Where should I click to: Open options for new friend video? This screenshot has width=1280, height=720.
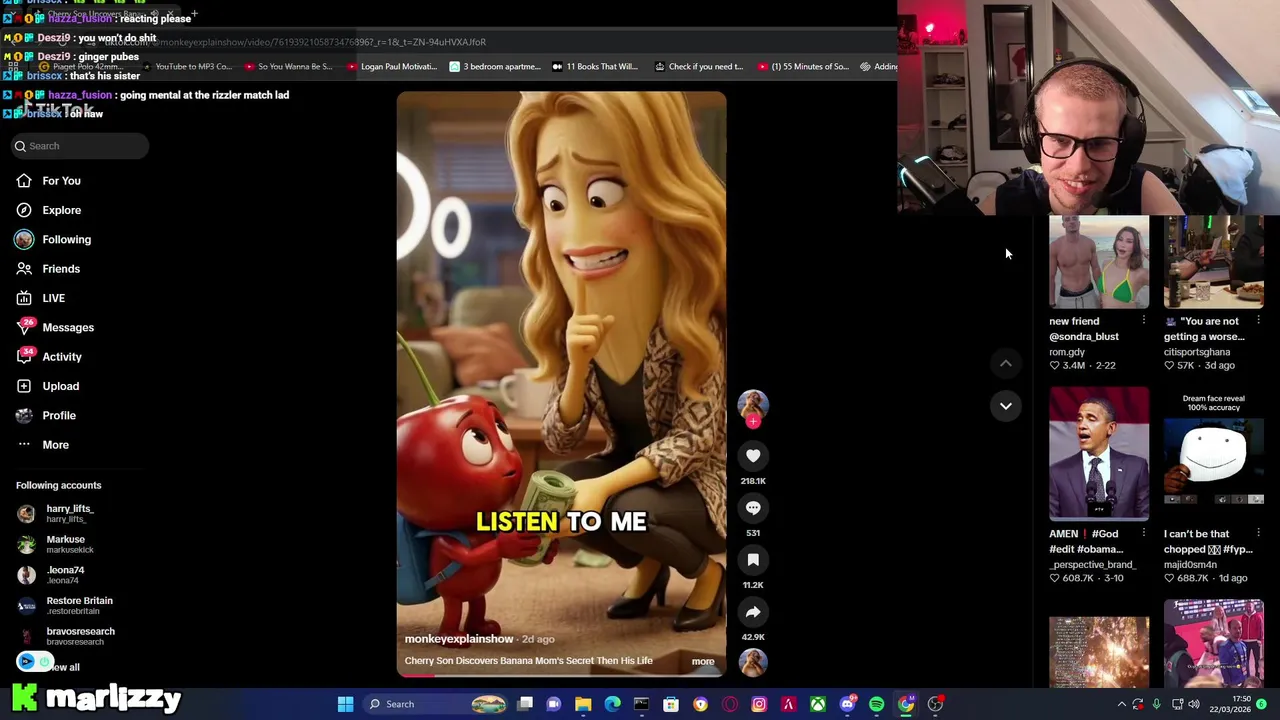[1143, 321]
